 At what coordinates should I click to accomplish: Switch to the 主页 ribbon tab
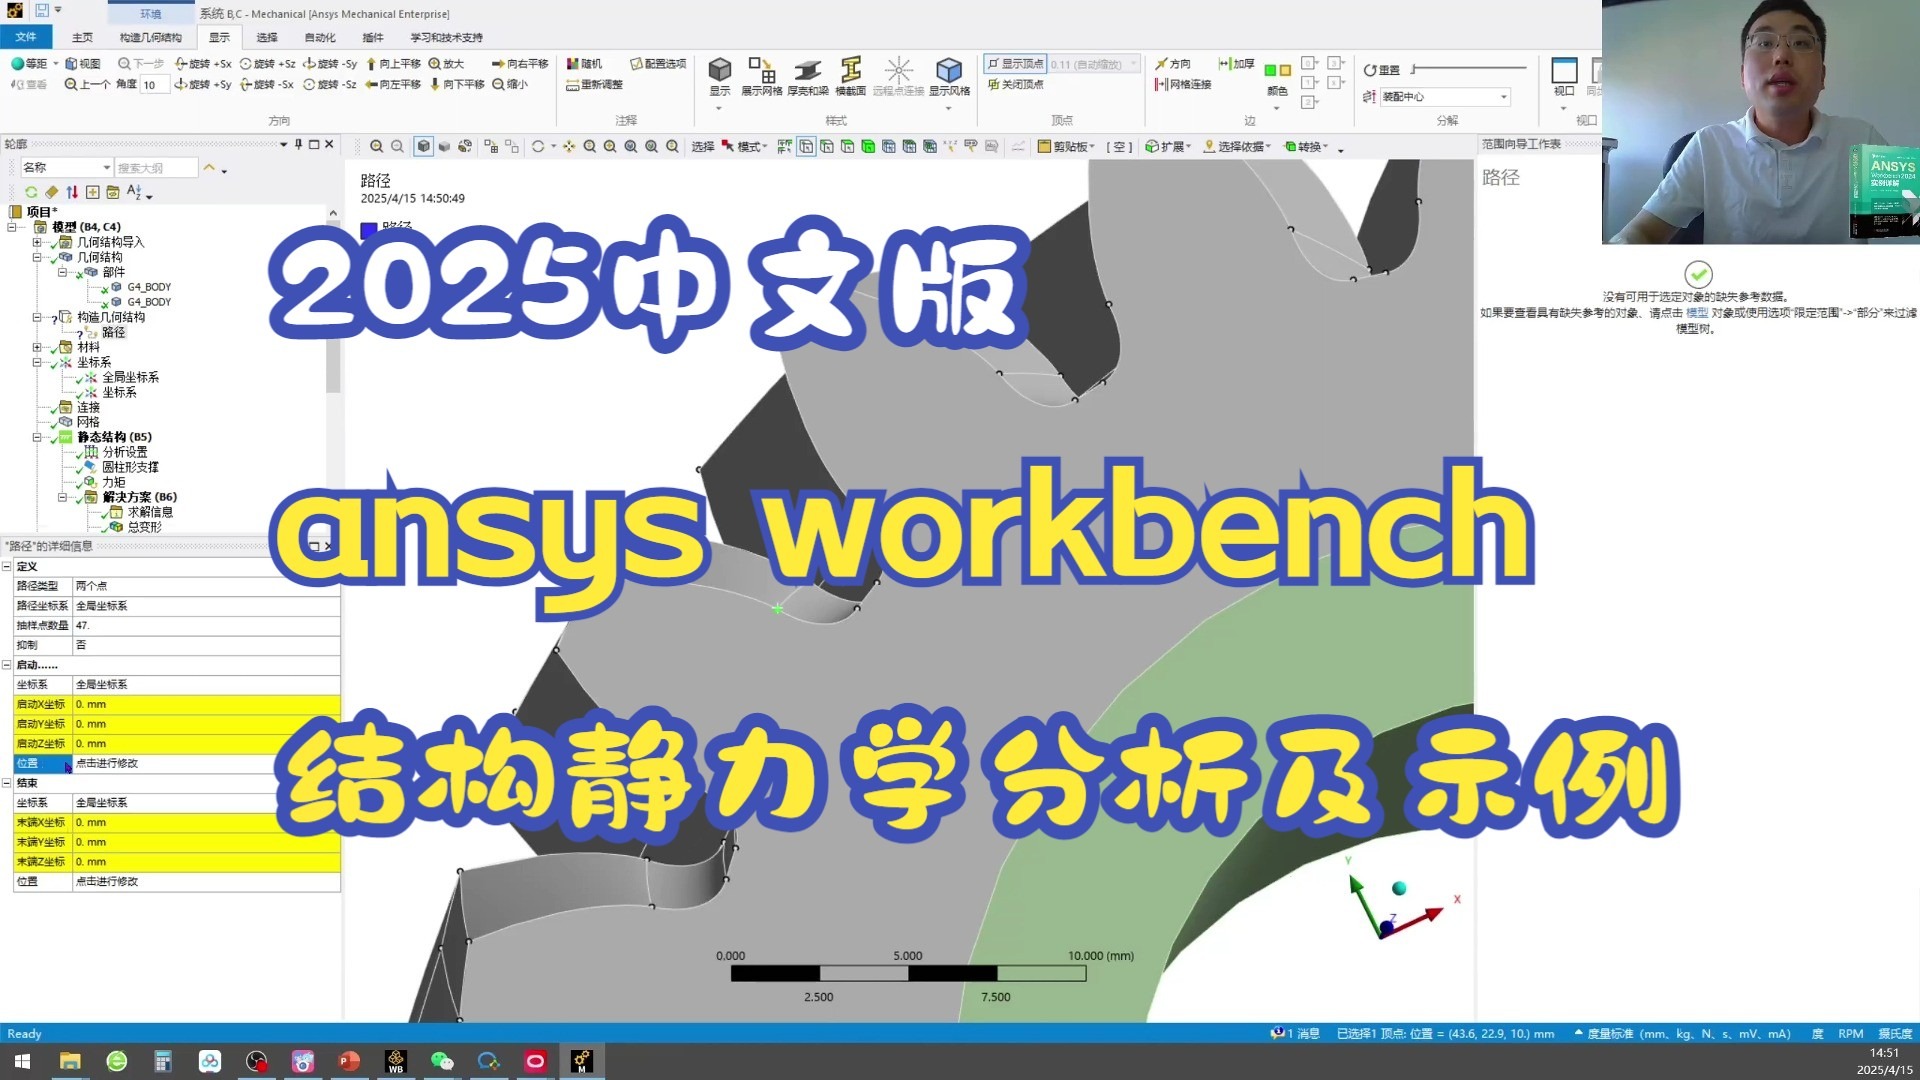pos(82,37)
